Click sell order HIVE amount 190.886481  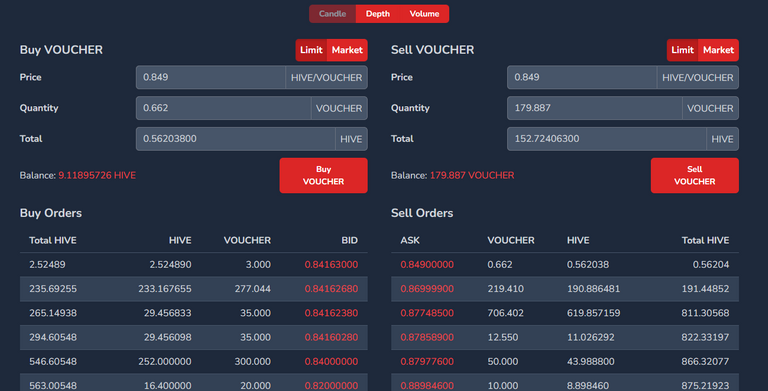pos(594,289)
